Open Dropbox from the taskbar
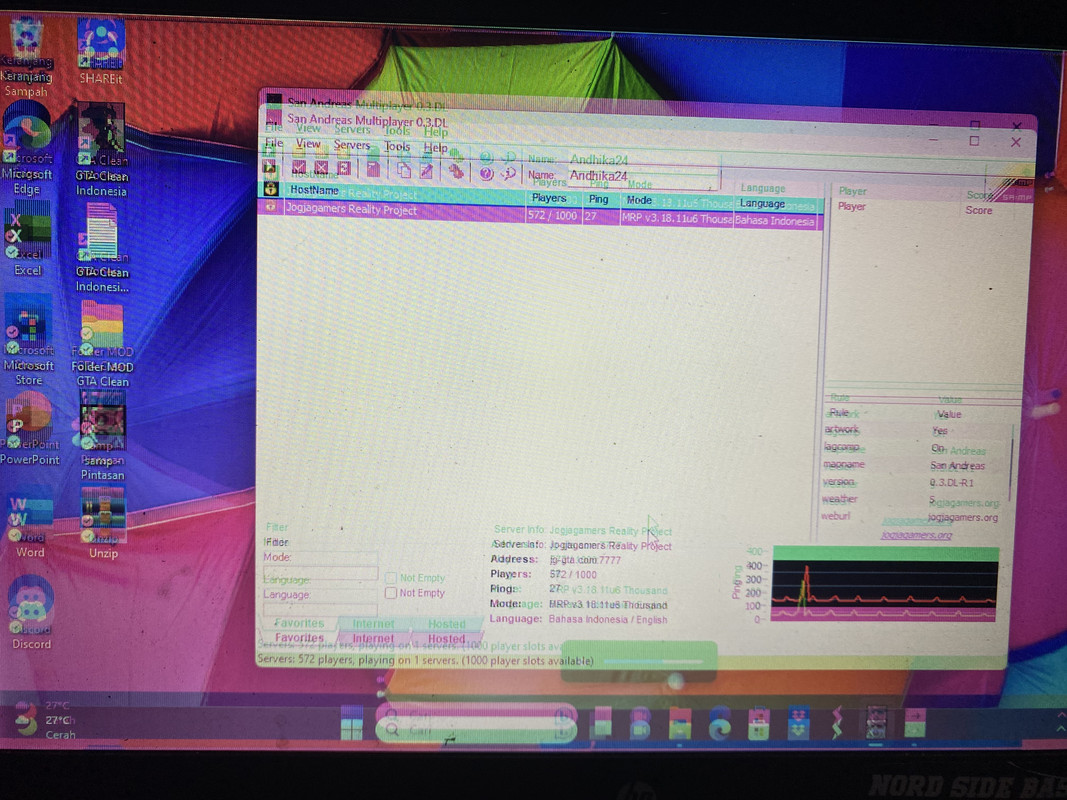Viewport: 1067px width, 800px height. tap(798, 725)
